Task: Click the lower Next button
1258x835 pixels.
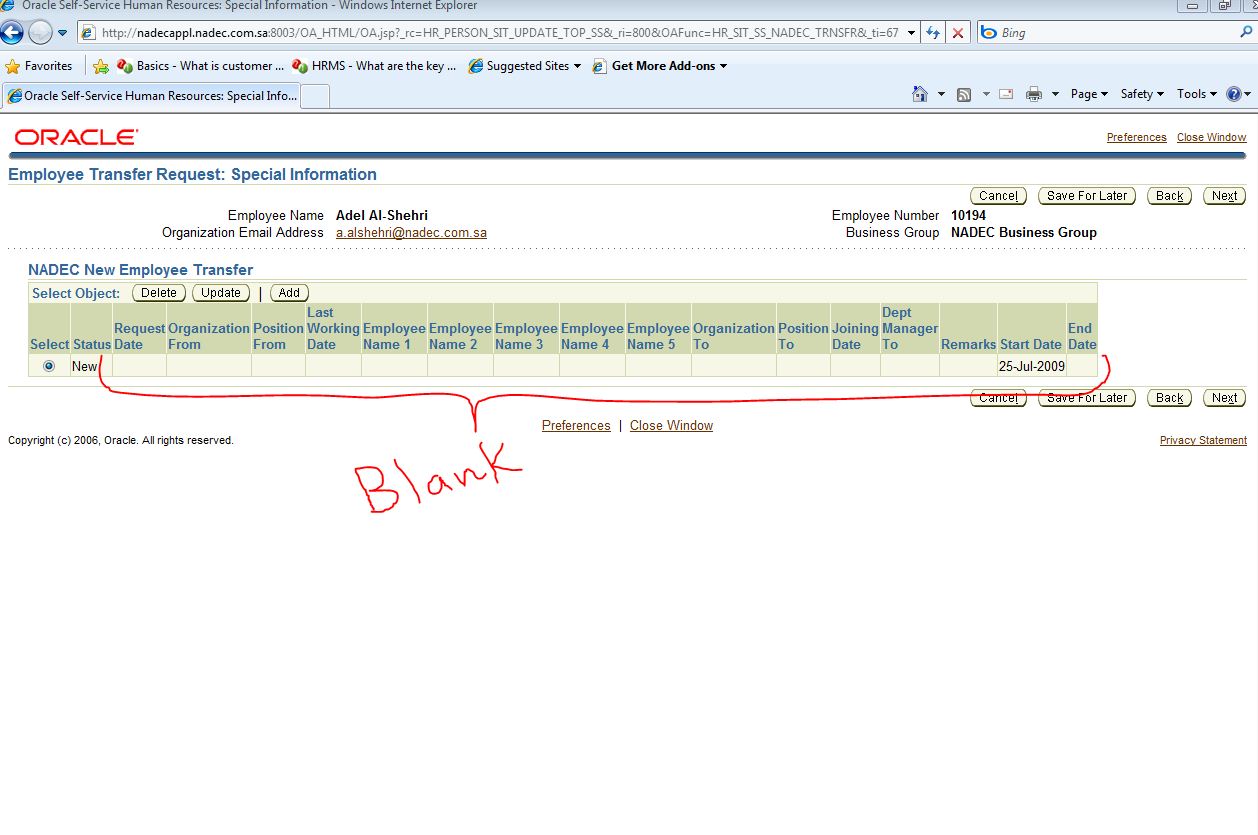Action: tap(1225, 398)
